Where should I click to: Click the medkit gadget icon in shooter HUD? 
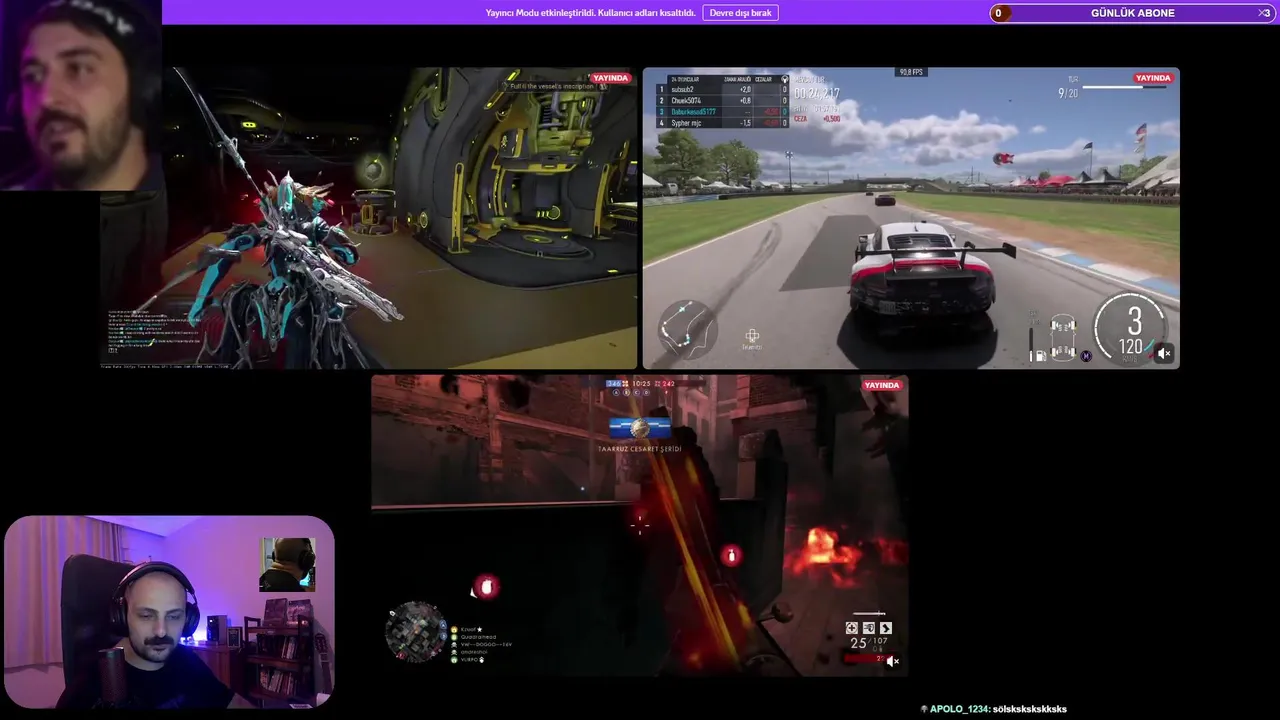point(851,628)
